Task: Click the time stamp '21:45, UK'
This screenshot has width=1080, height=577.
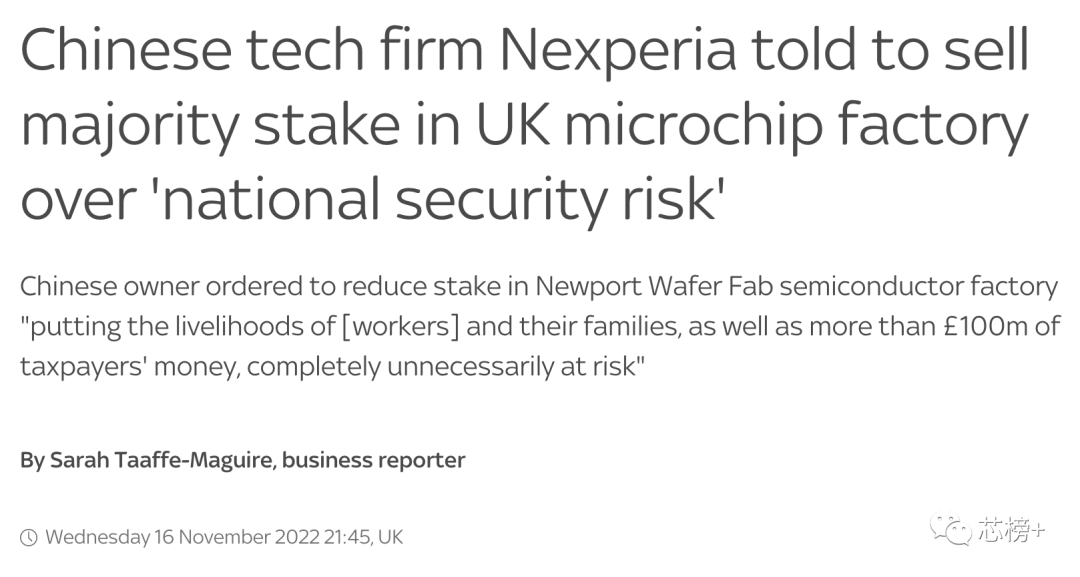Action: (x=364, y=537)
